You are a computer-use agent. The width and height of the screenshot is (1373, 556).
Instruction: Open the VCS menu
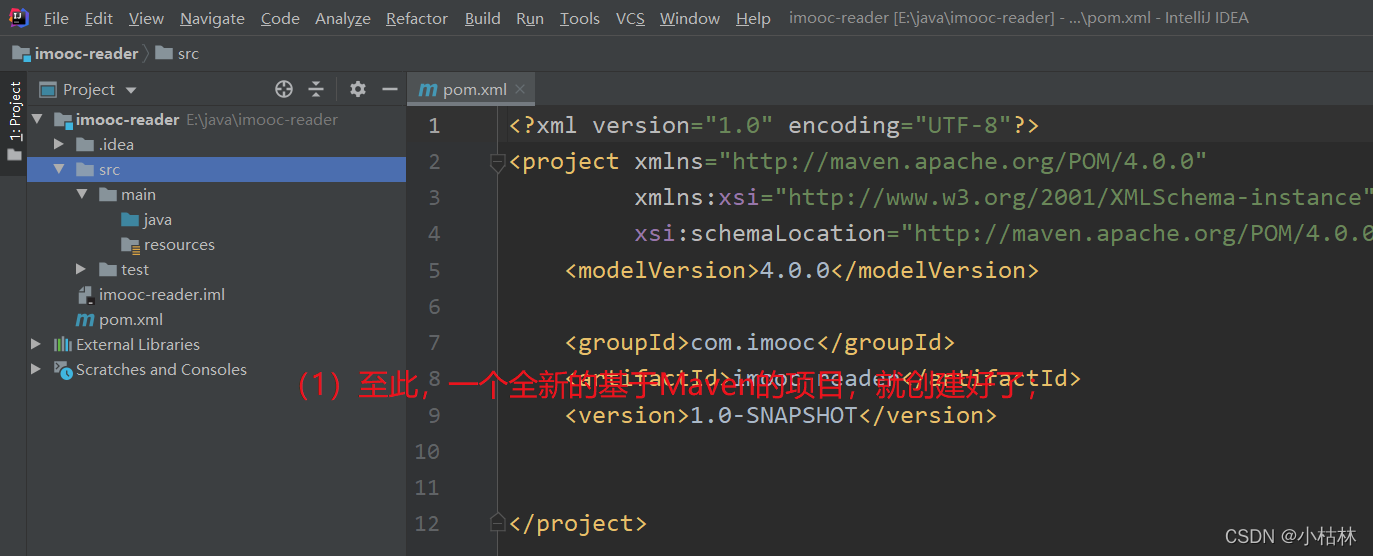click(630, 18)
